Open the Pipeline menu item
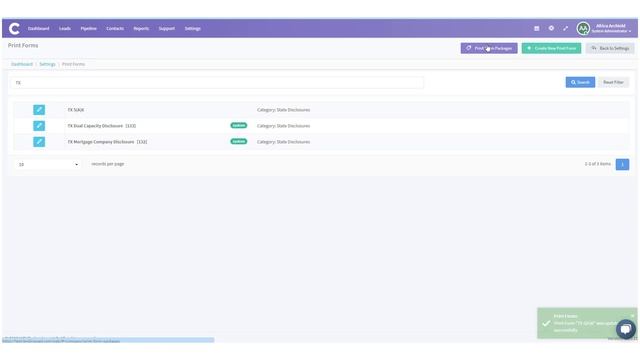 click(89, 29)
